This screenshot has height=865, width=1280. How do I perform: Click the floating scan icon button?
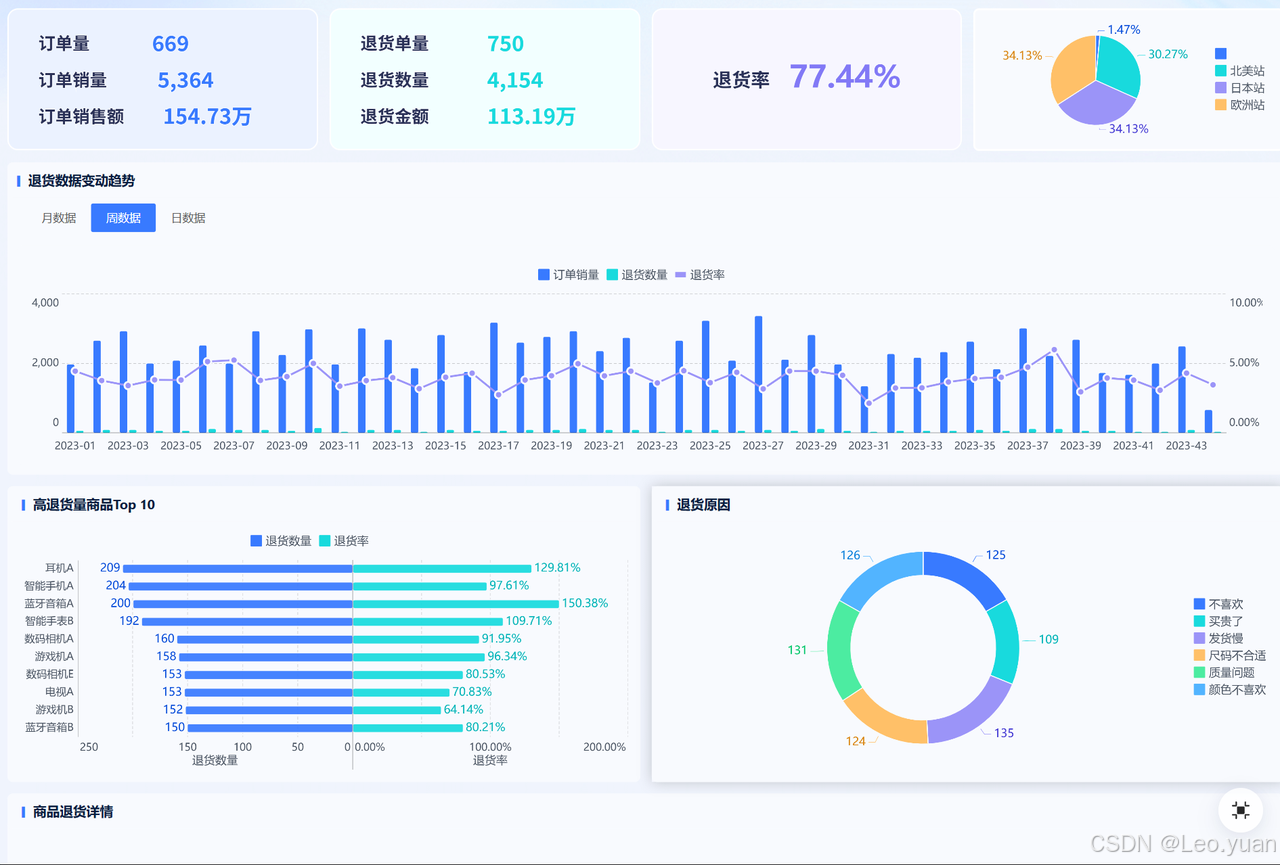tap(1241, 810)
